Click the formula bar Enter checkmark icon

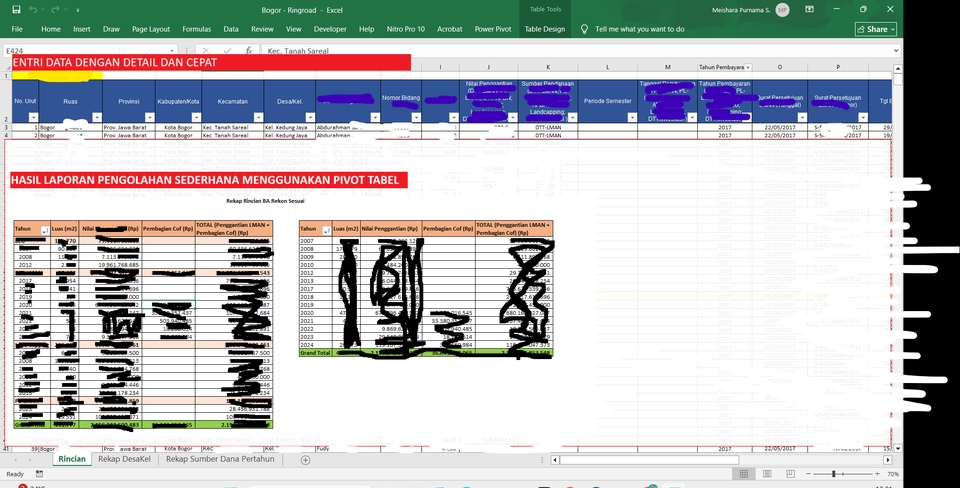click(227, 51)
